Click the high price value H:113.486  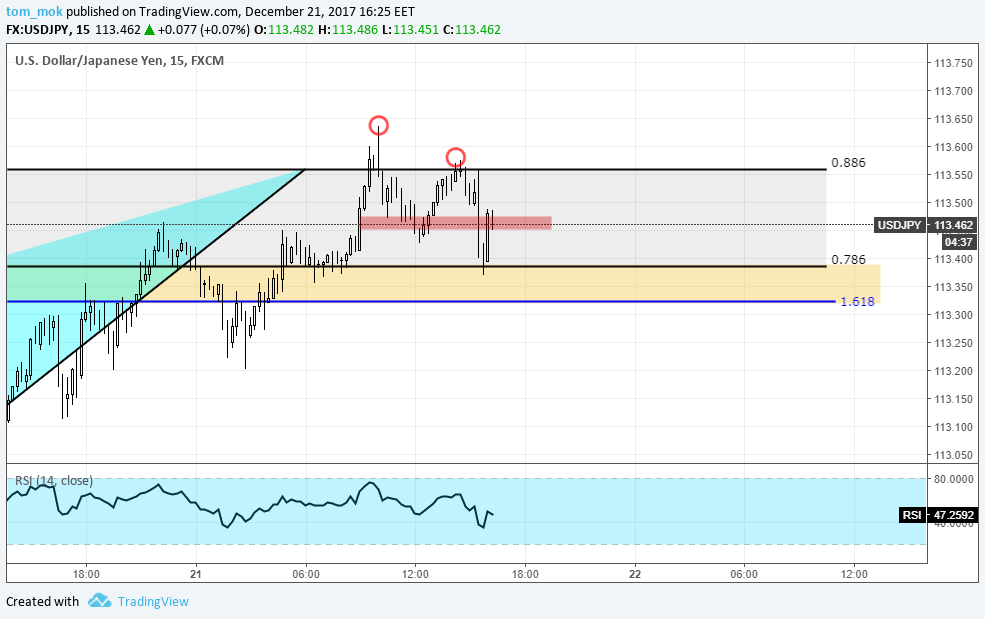347,30
